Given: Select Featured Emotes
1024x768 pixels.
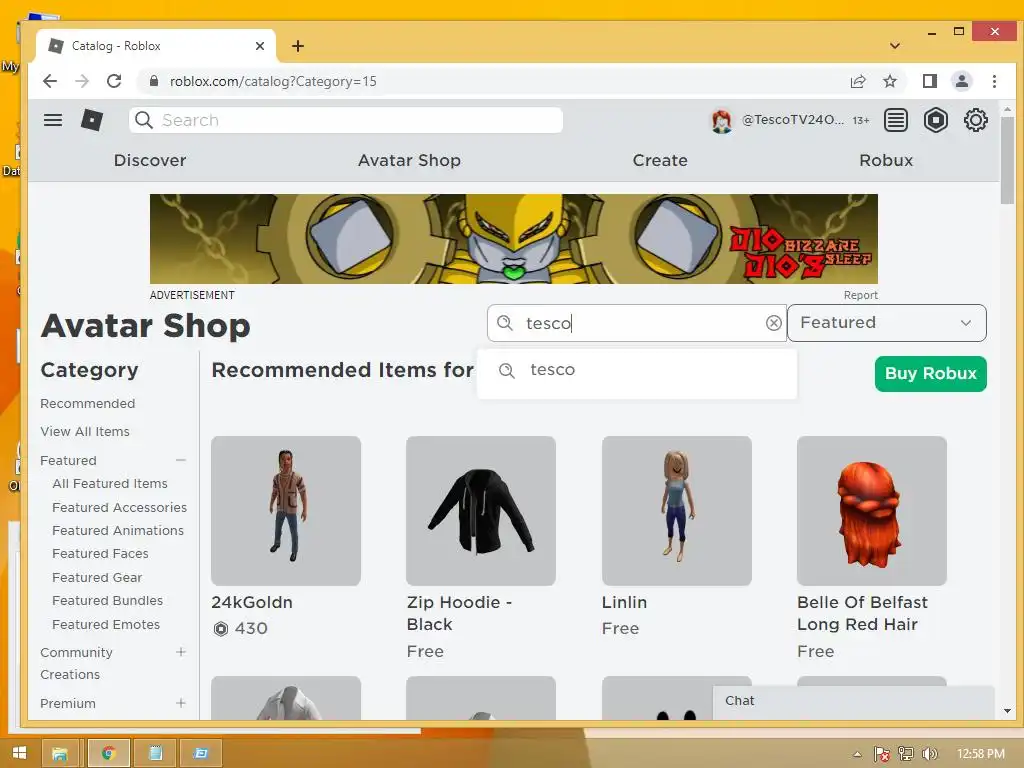Looking at the screenshot, I should pos(106,624).
